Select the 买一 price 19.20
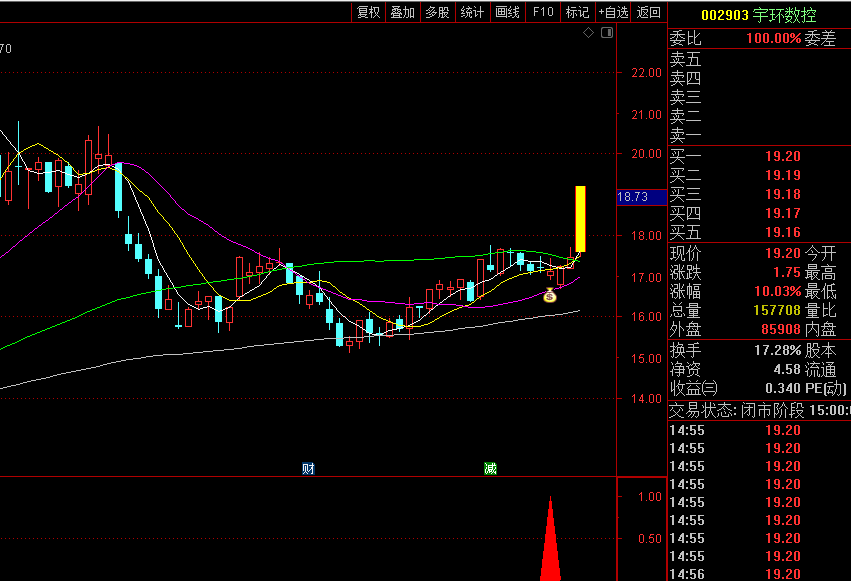The width and height of the screenshot is (851, 581). coord(783,156)
